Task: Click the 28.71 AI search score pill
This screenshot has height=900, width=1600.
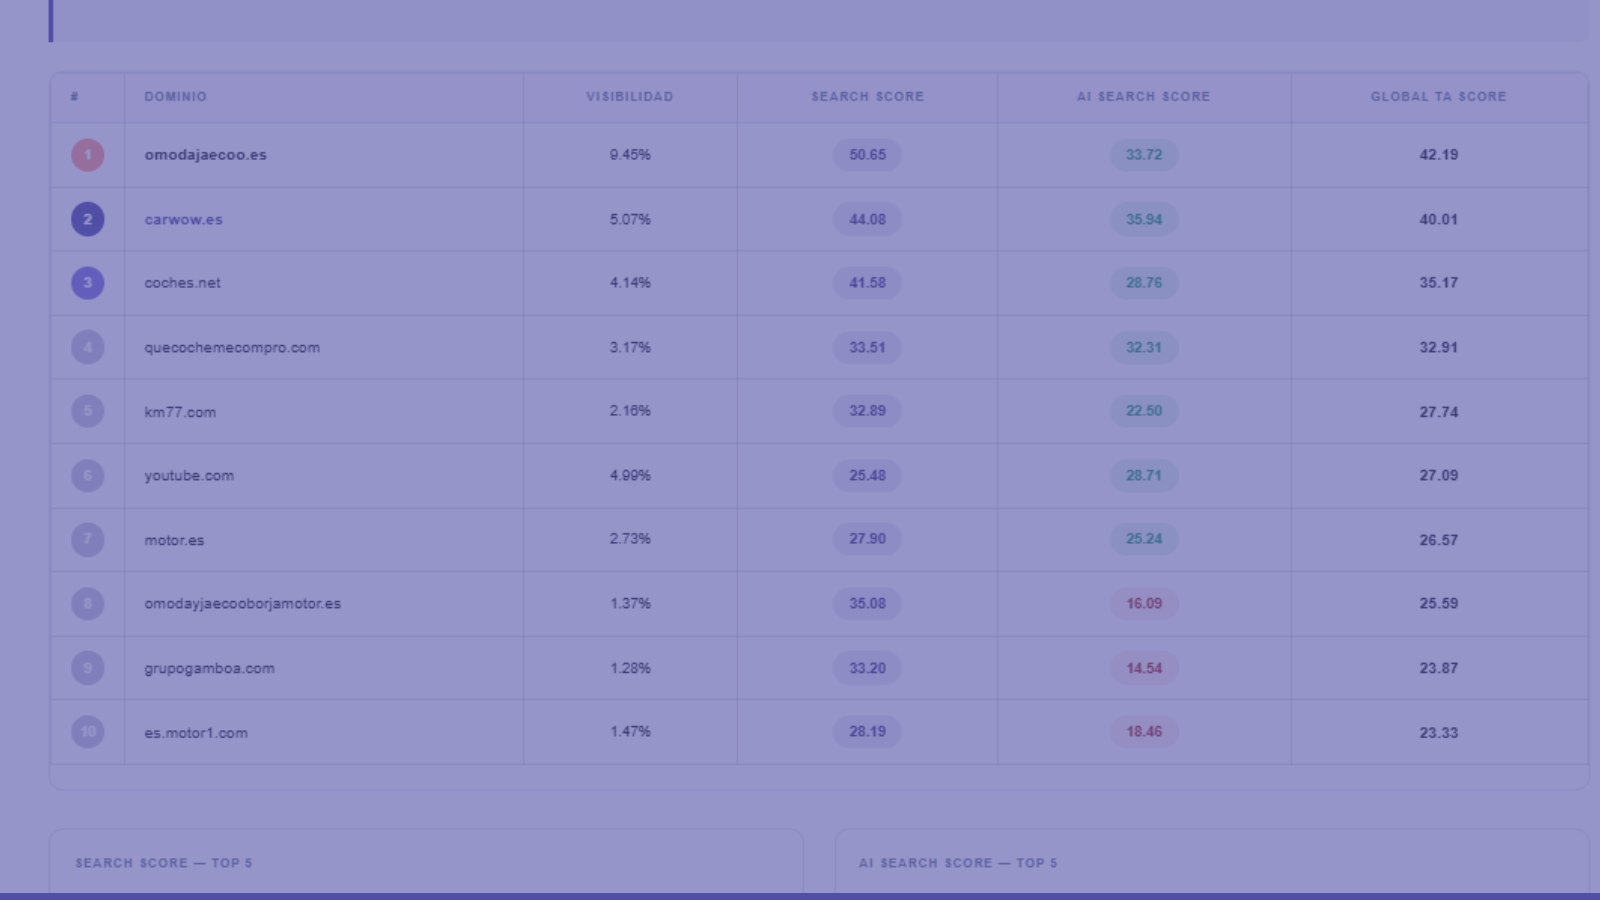Action: [1144, 475]
